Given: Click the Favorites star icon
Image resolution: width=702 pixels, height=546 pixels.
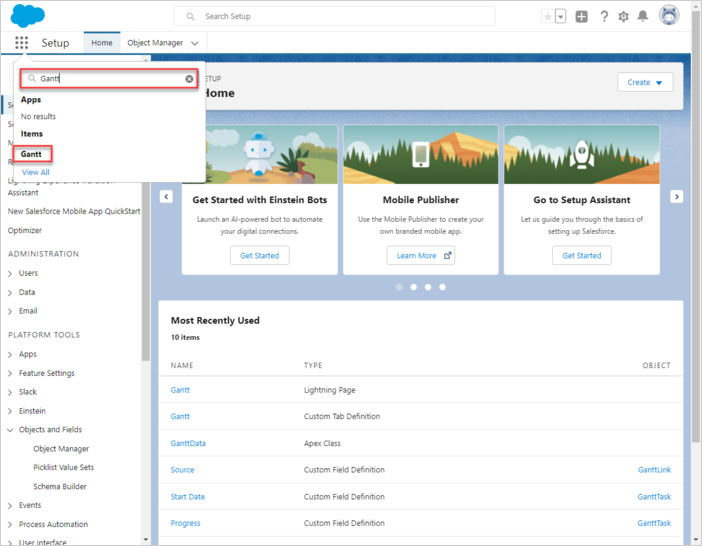Looking at the screenshot, I should coord(547,17).
